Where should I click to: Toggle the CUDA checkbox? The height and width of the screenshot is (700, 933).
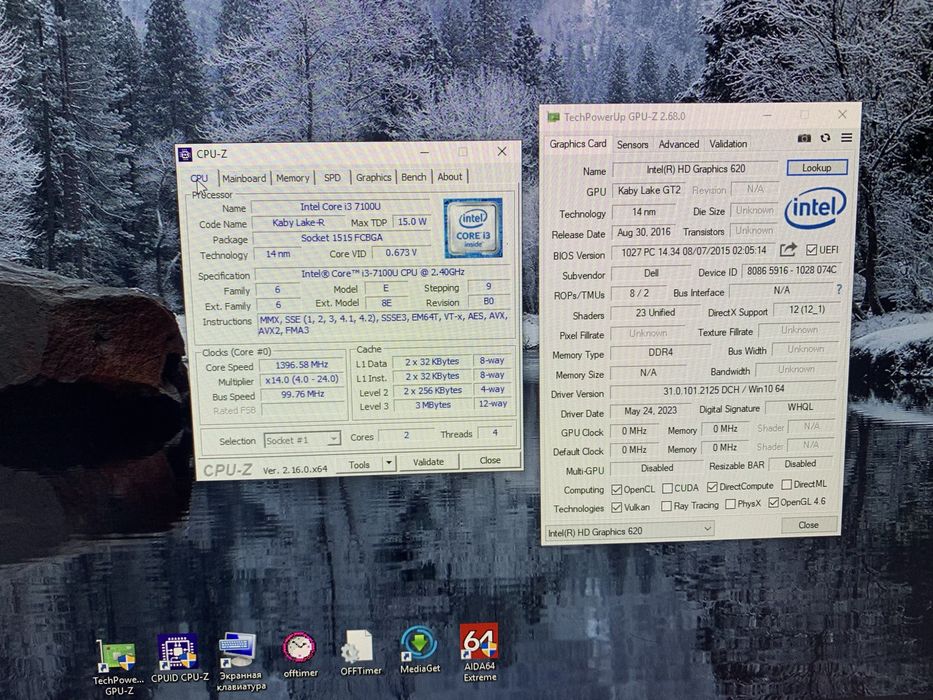click(x=668, y=488)
